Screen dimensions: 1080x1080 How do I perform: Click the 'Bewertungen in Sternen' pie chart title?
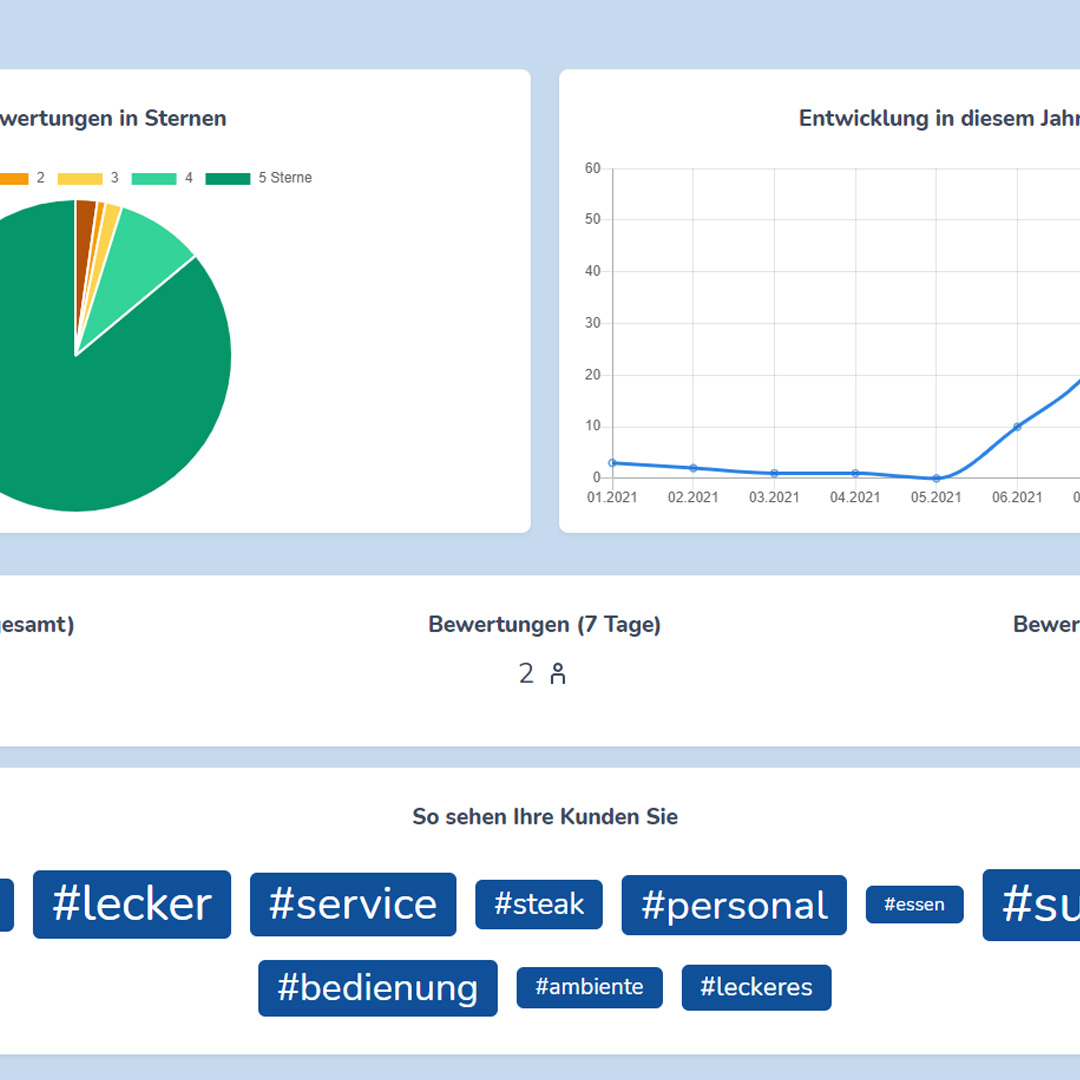pyautogui.click(x=113, y=118)
